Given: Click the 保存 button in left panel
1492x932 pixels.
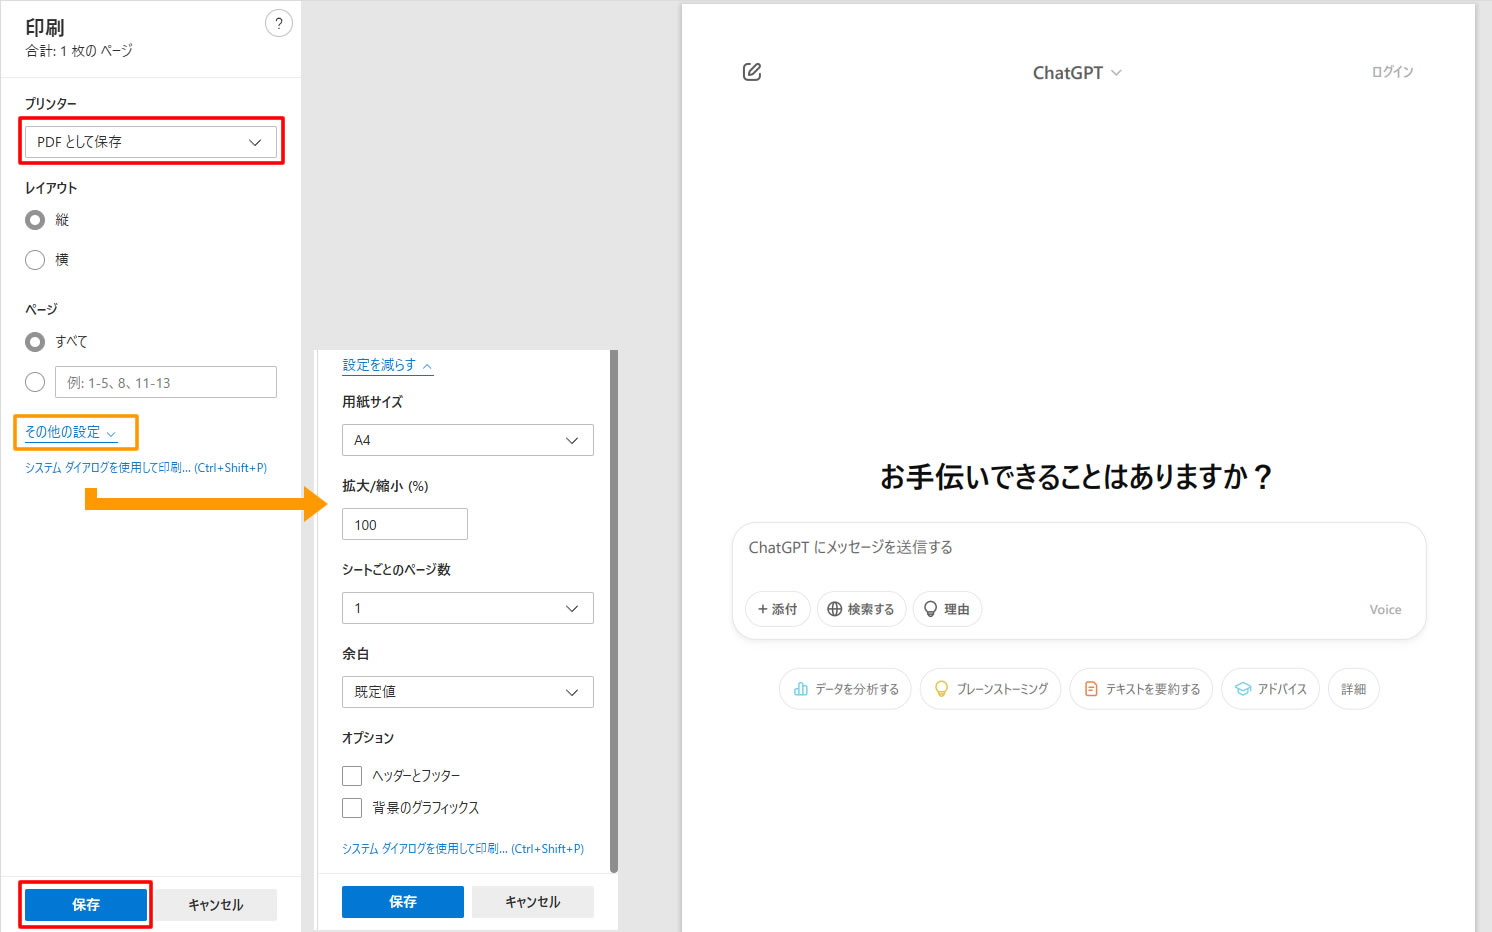Looking at the screenshot, I should (x=86, y=905).
